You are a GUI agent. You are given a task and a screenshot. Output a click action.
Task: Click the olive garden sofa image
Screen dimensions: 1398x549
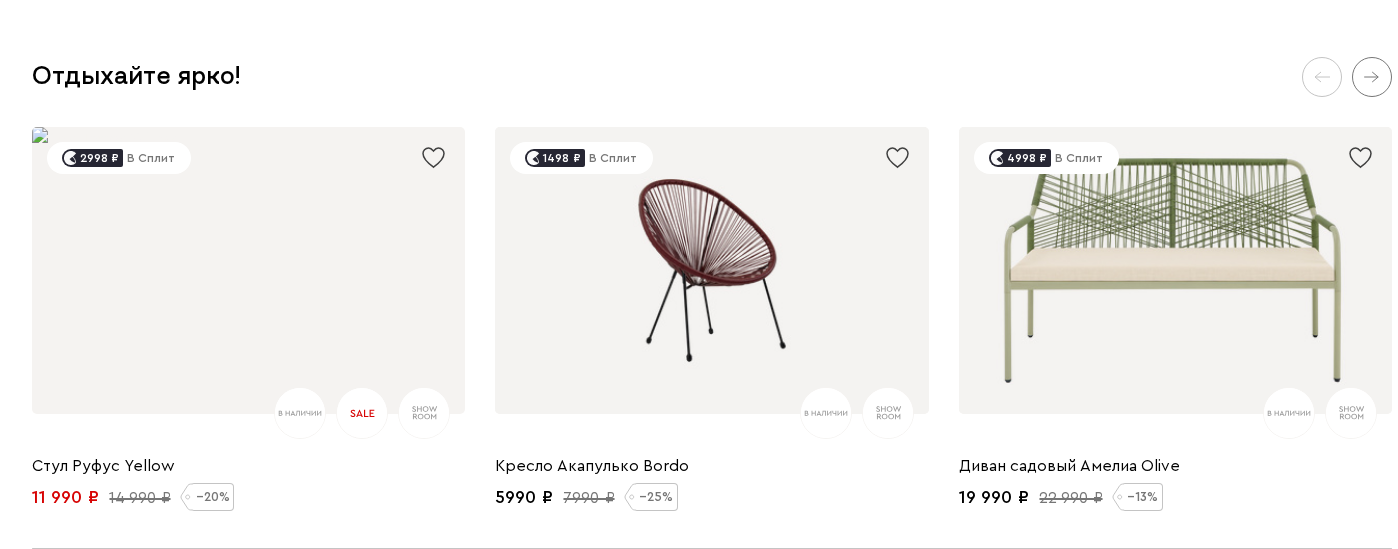coord(1175,272)
